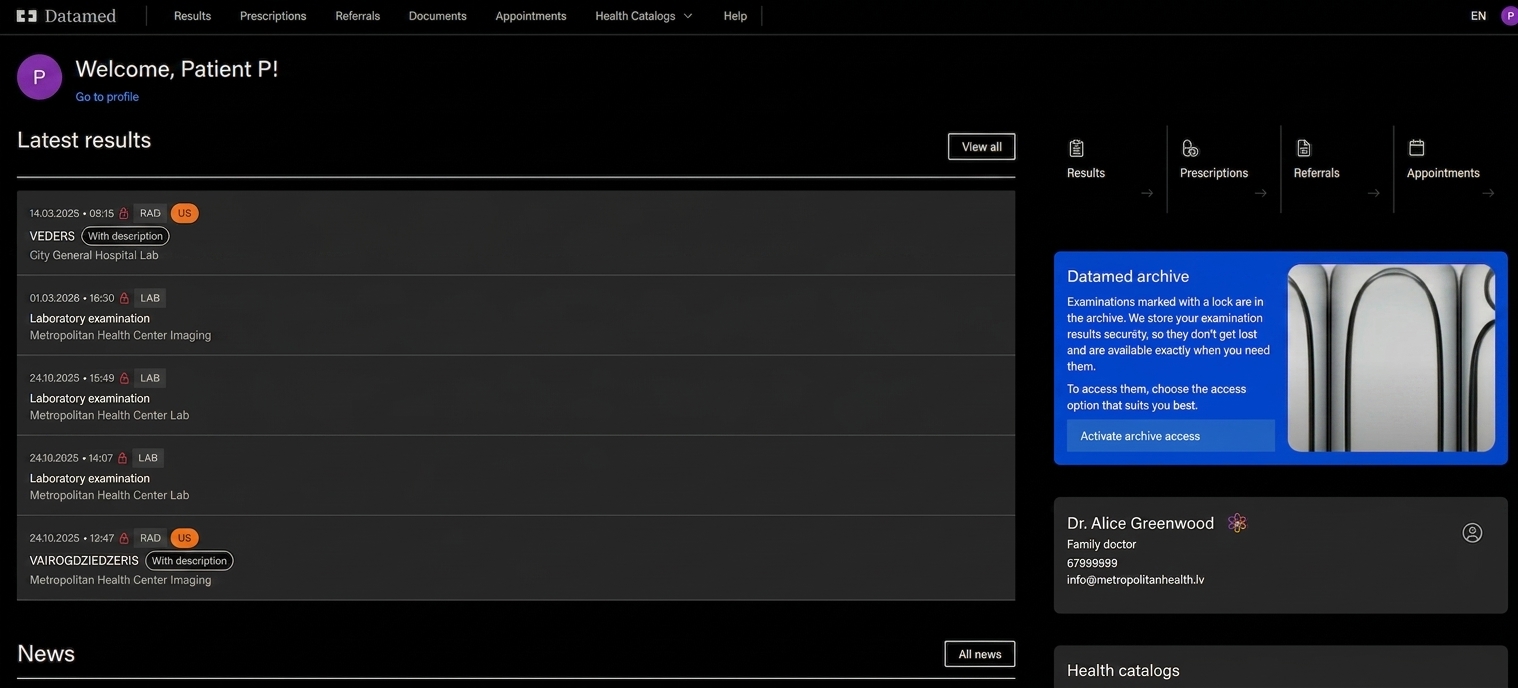
Task: Click RAD badge on 24.10.2025 12:47 result
Action: click(150, 538)
